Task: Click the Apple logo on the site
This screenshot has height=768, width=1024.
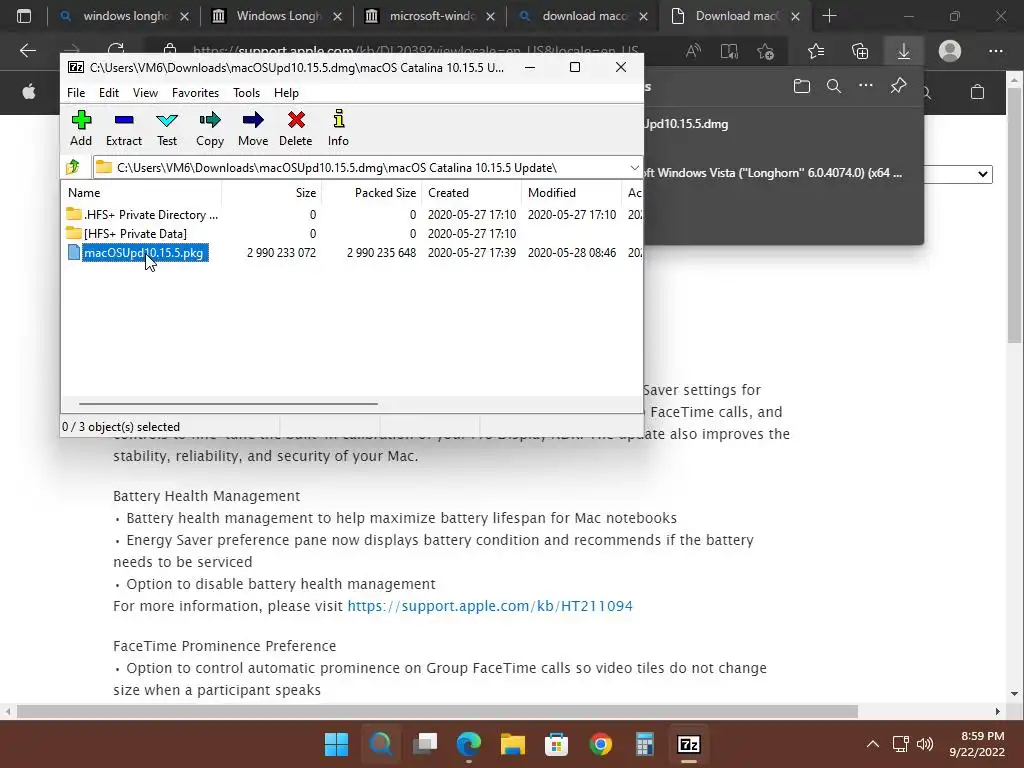Action: point(29,92)
